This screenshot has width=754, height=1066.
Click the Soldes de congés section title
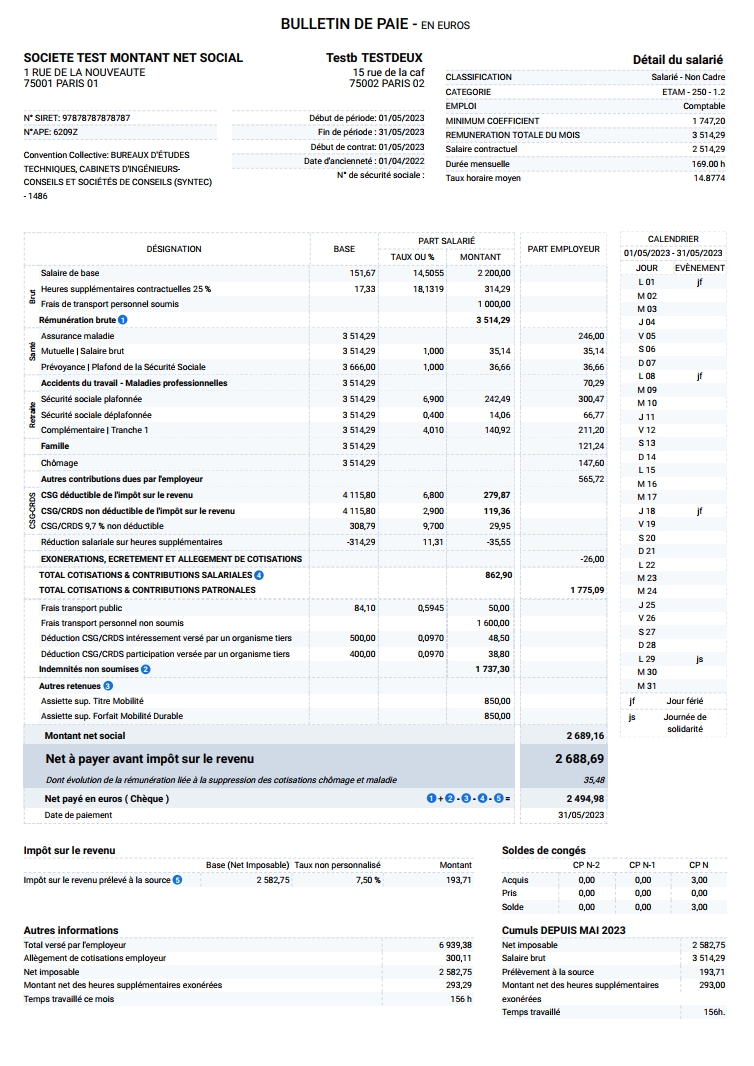click(x=543, y=850)
